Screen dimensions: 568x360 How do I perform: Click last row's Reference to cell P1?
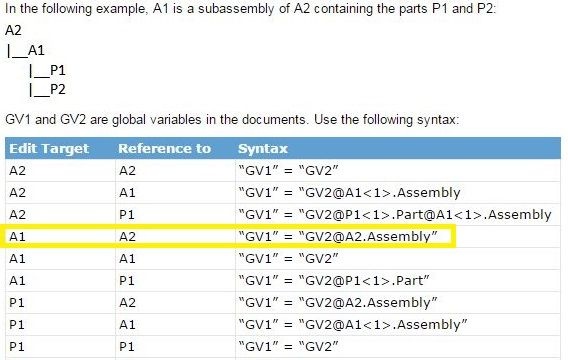[127, 347]
